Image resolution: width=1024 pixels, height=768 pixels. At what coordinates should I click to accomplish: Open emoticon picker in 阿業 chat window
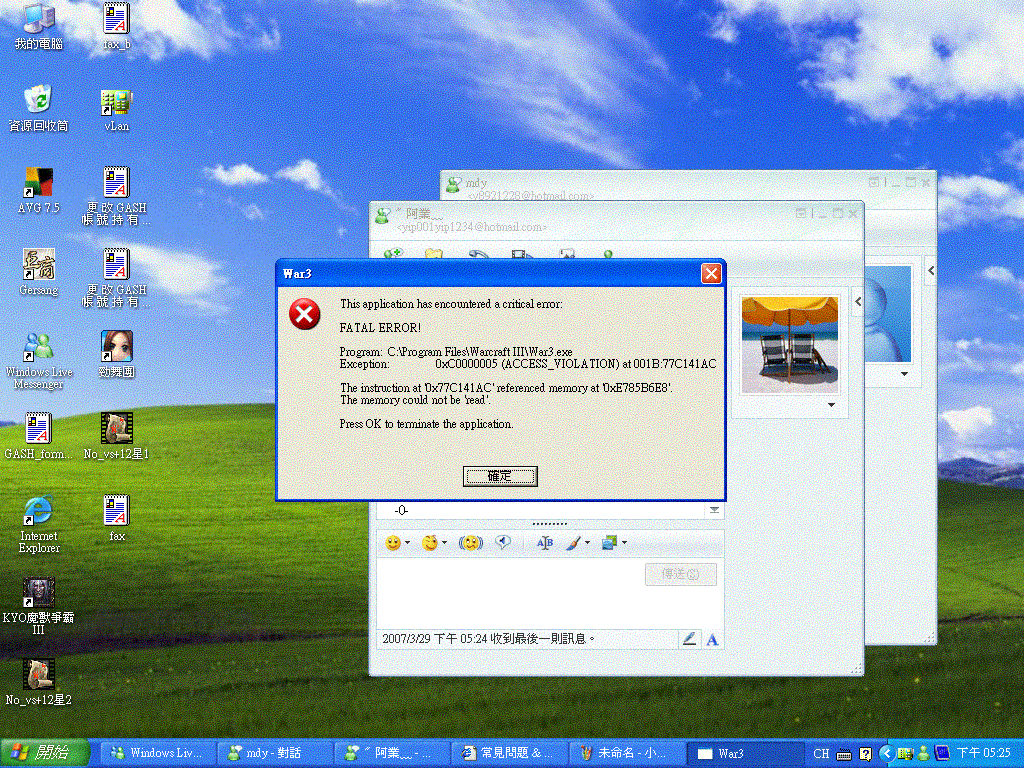392,543
